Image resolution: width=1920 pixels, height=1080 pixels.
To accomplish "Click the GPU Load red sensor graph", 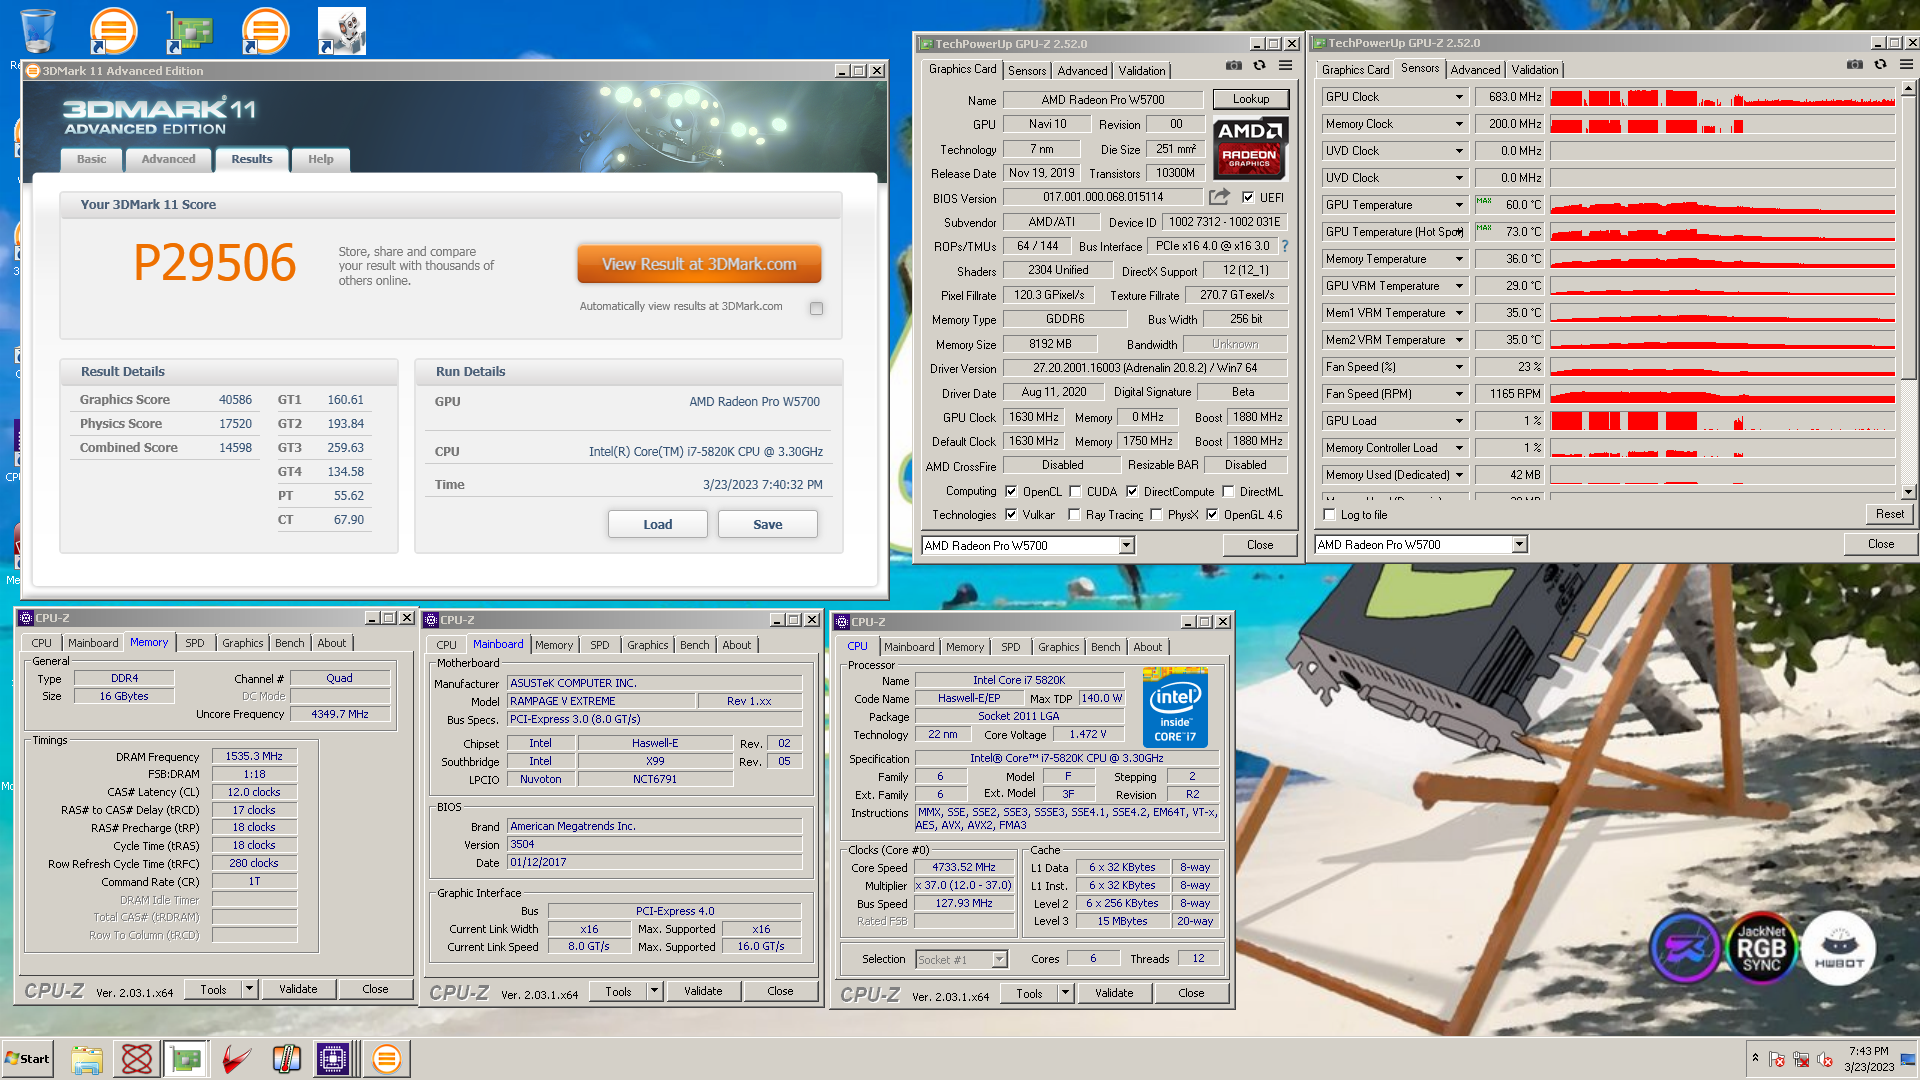I will tap(1722, 421).
